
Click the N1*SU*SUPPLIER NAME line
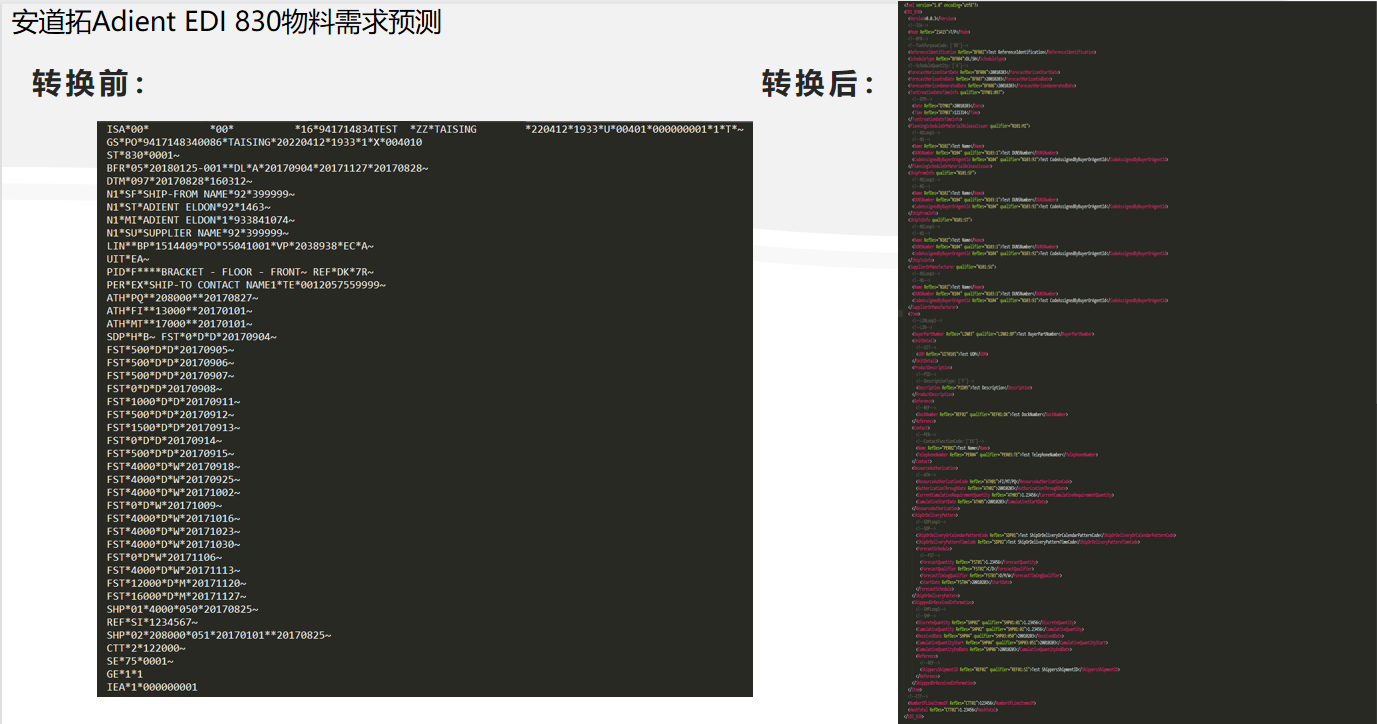pos(197,233)
